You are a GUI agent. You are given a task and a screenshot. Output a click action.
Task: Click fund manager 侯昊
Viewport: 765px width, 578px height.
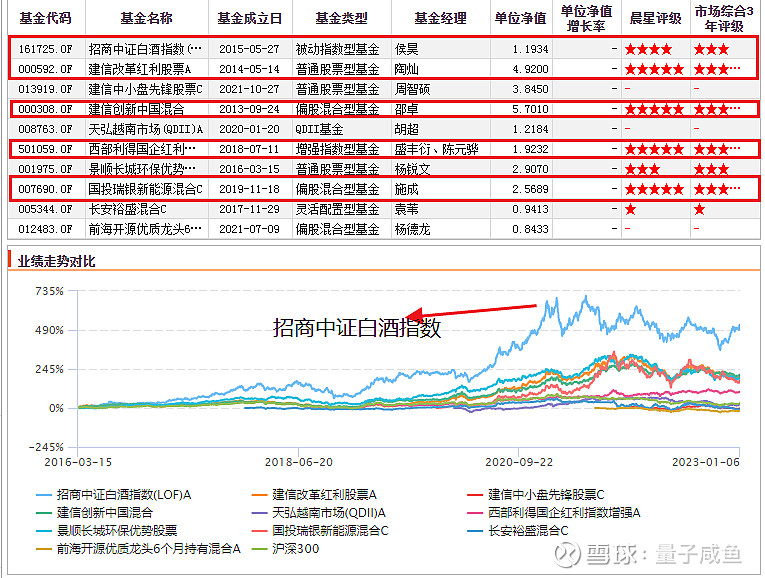(x=406, y=49)
